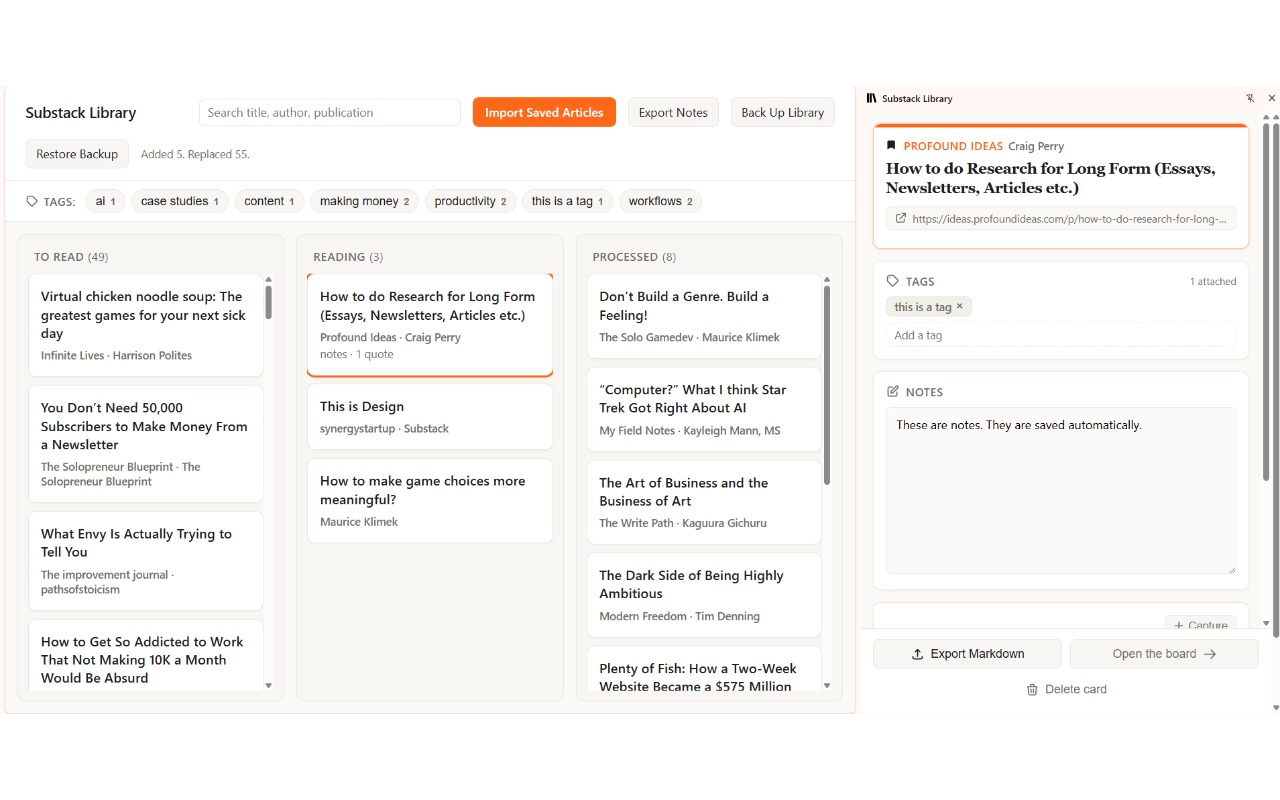The image size is (1280, 800).
Task: Click the down arrow of Processed column scrollbar
Action: point(827,685)
